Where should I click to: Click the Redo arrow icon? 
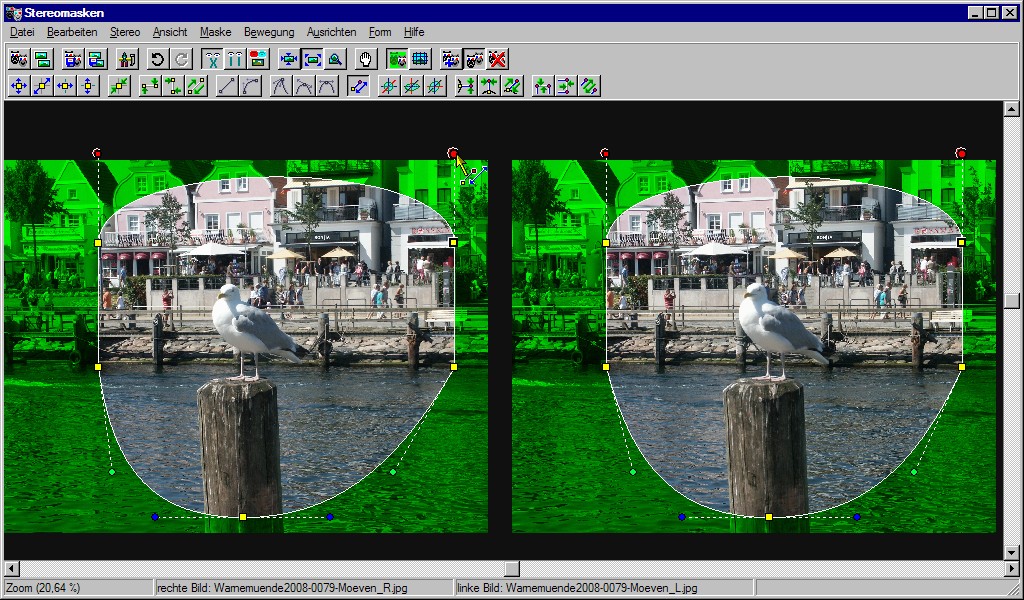(x=181, y=59)
